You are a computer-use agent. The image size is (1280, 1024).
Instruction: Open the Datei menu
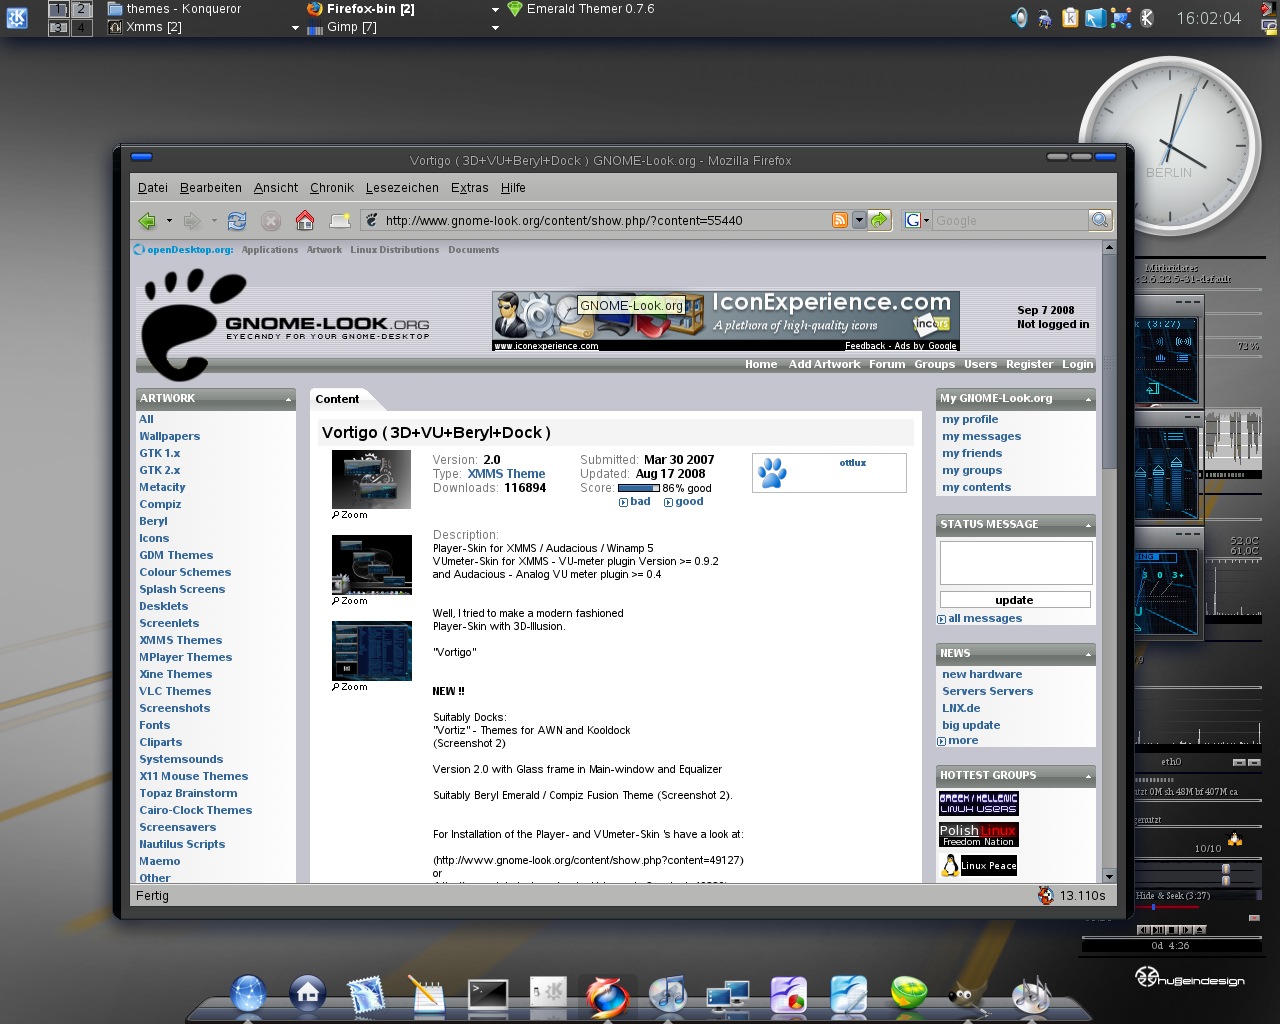153,188
